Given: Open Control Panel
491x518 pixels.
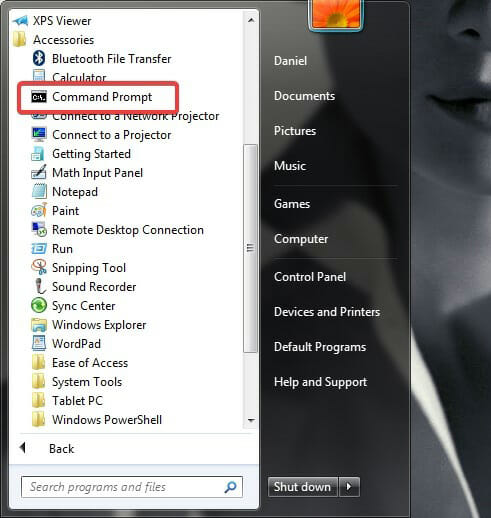Looking at the screenshot, I should 310,277.
